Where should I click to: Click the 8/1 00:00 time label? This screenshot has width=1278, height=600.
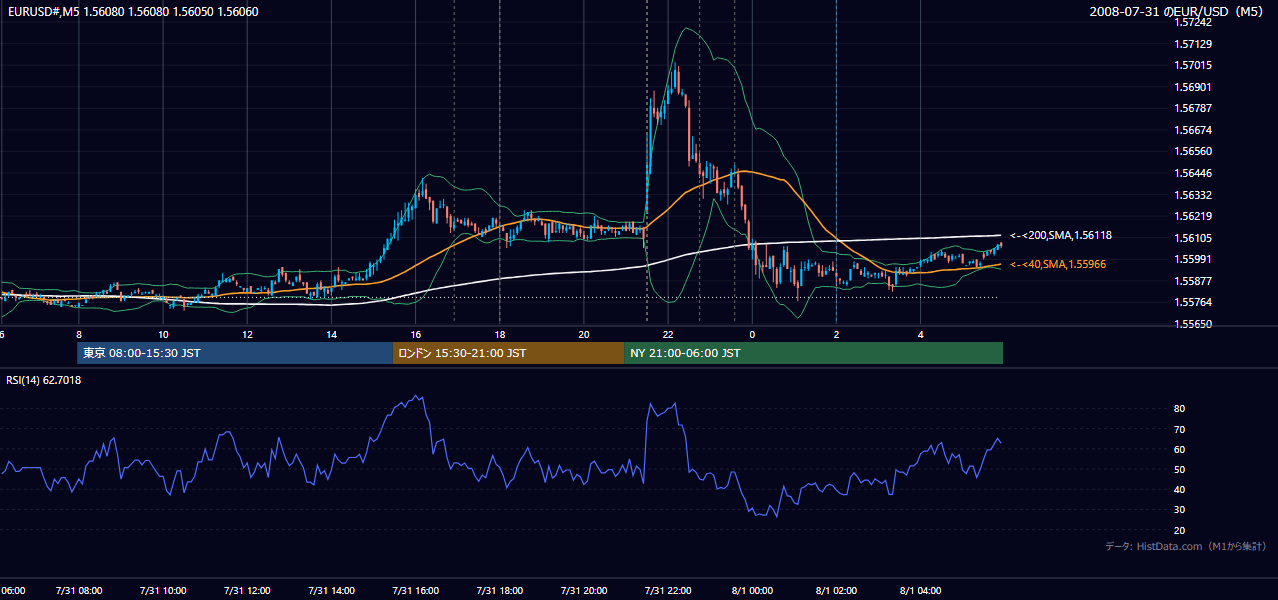752,591
